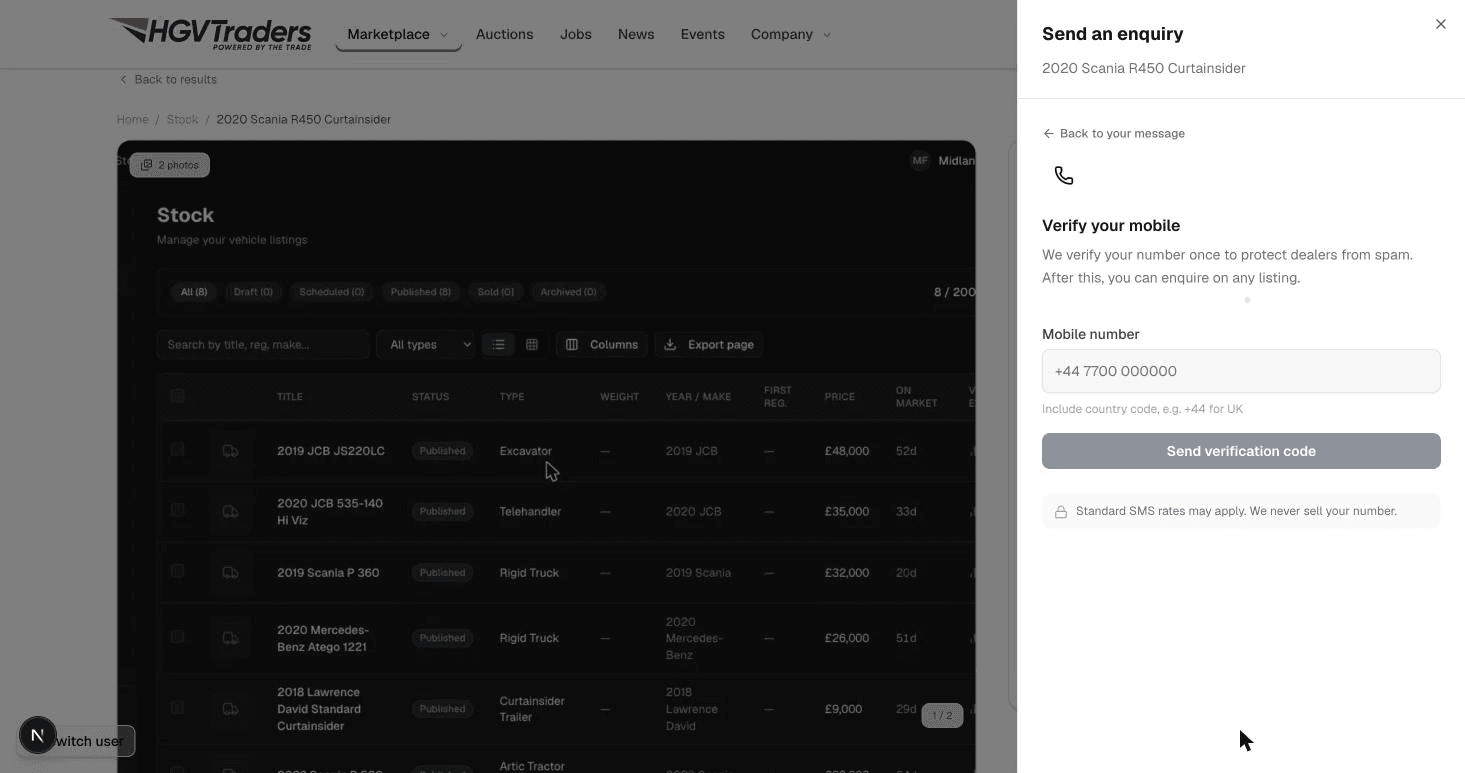Select the Published (8) tab in the photo
This screenshot has width=1465, height=773.
pos(421,292)
